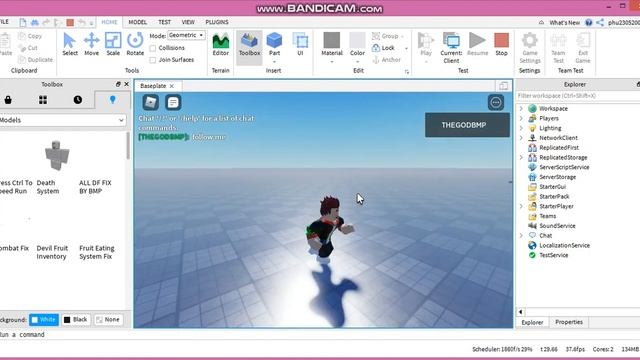640x360 pixels.
Task: Expand the StarterPlayer node
Action: [x=521, y=206]
